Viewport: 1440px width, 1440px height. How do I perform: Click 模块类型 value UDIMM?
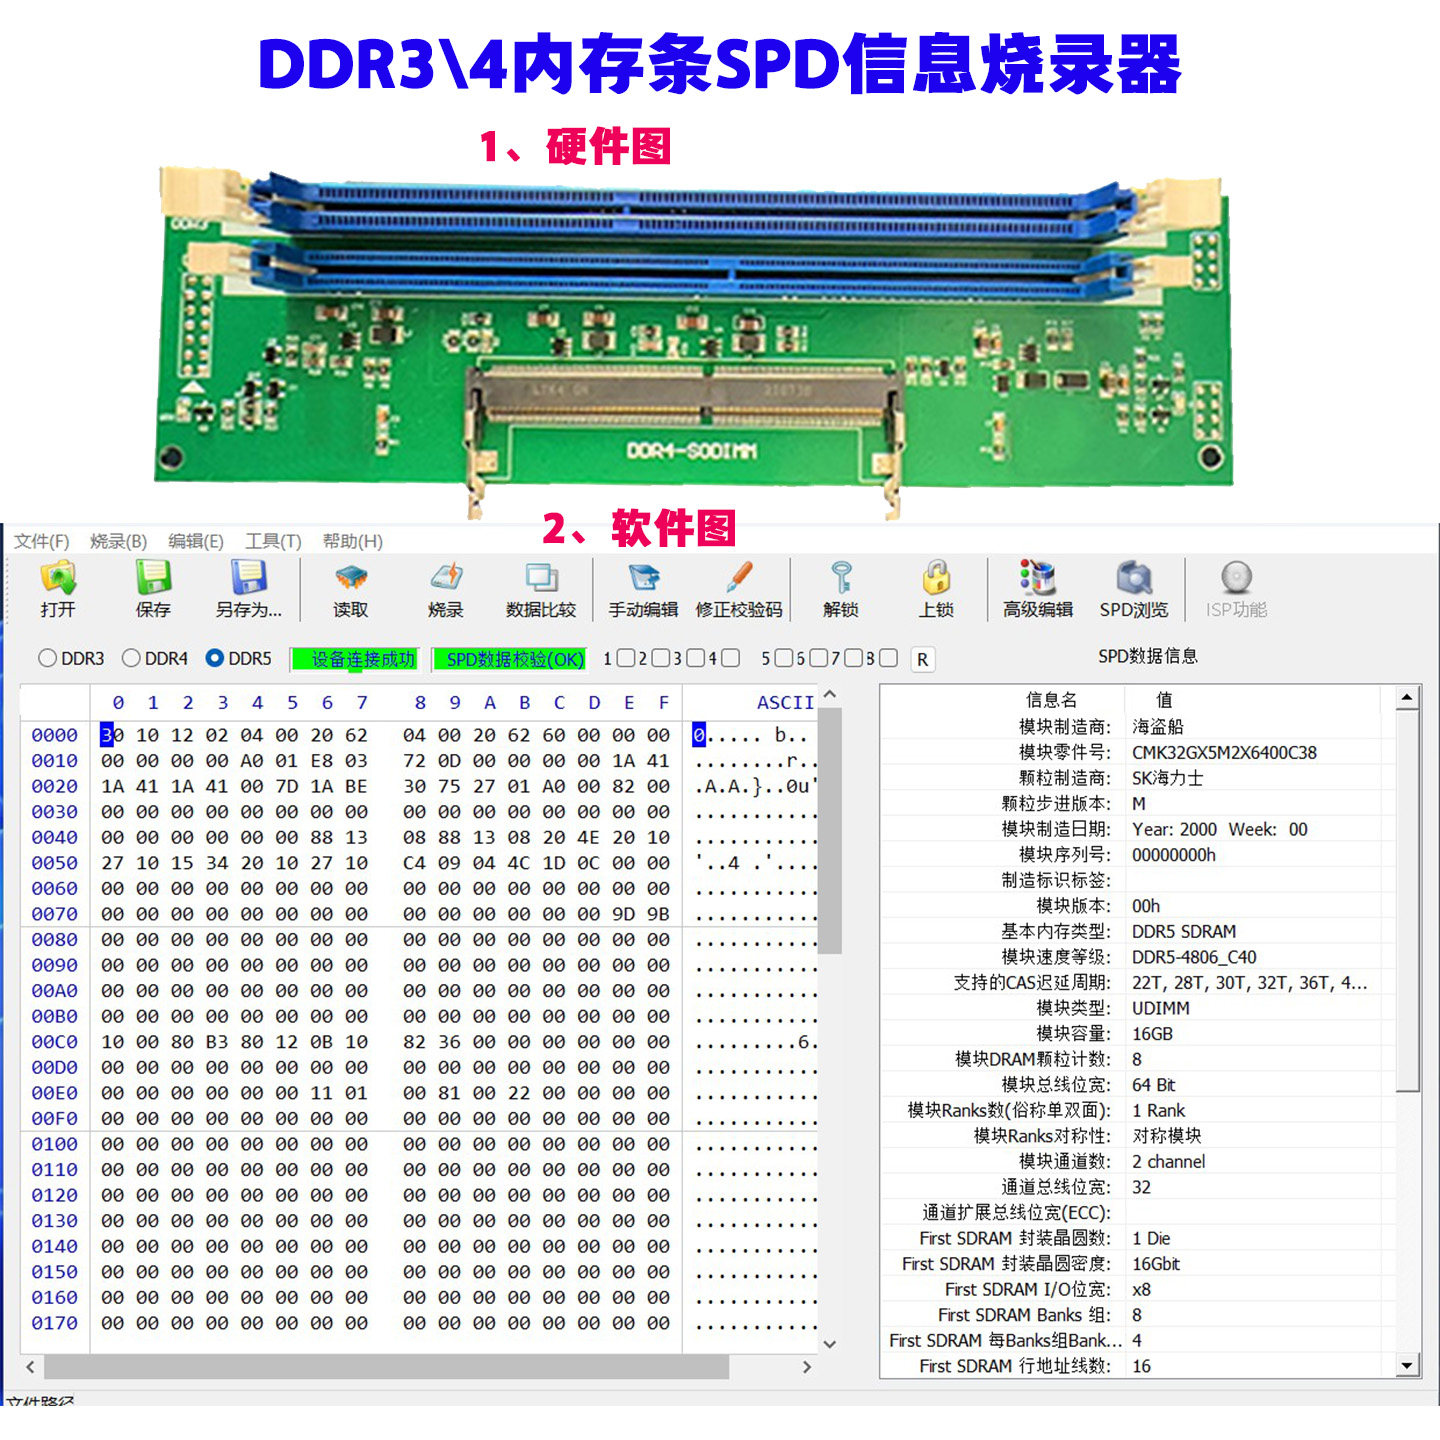(1161, 1008)
